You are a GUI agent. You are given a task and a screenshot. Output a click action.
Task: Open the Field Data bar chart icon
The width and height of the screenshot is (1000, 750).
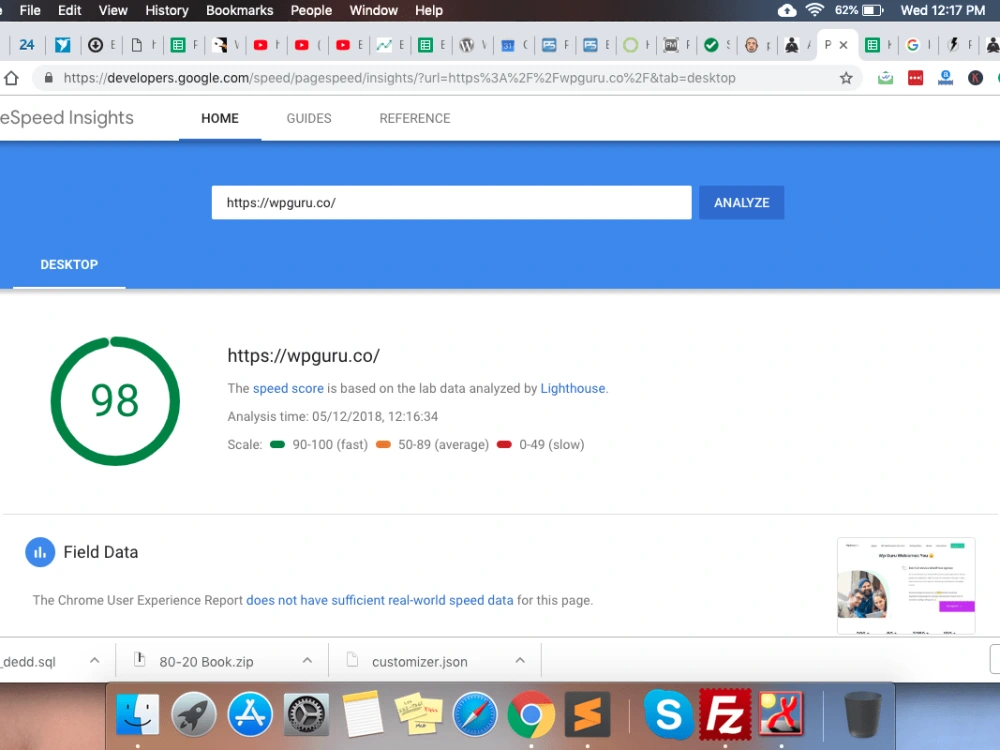click(x=40, y=552)
